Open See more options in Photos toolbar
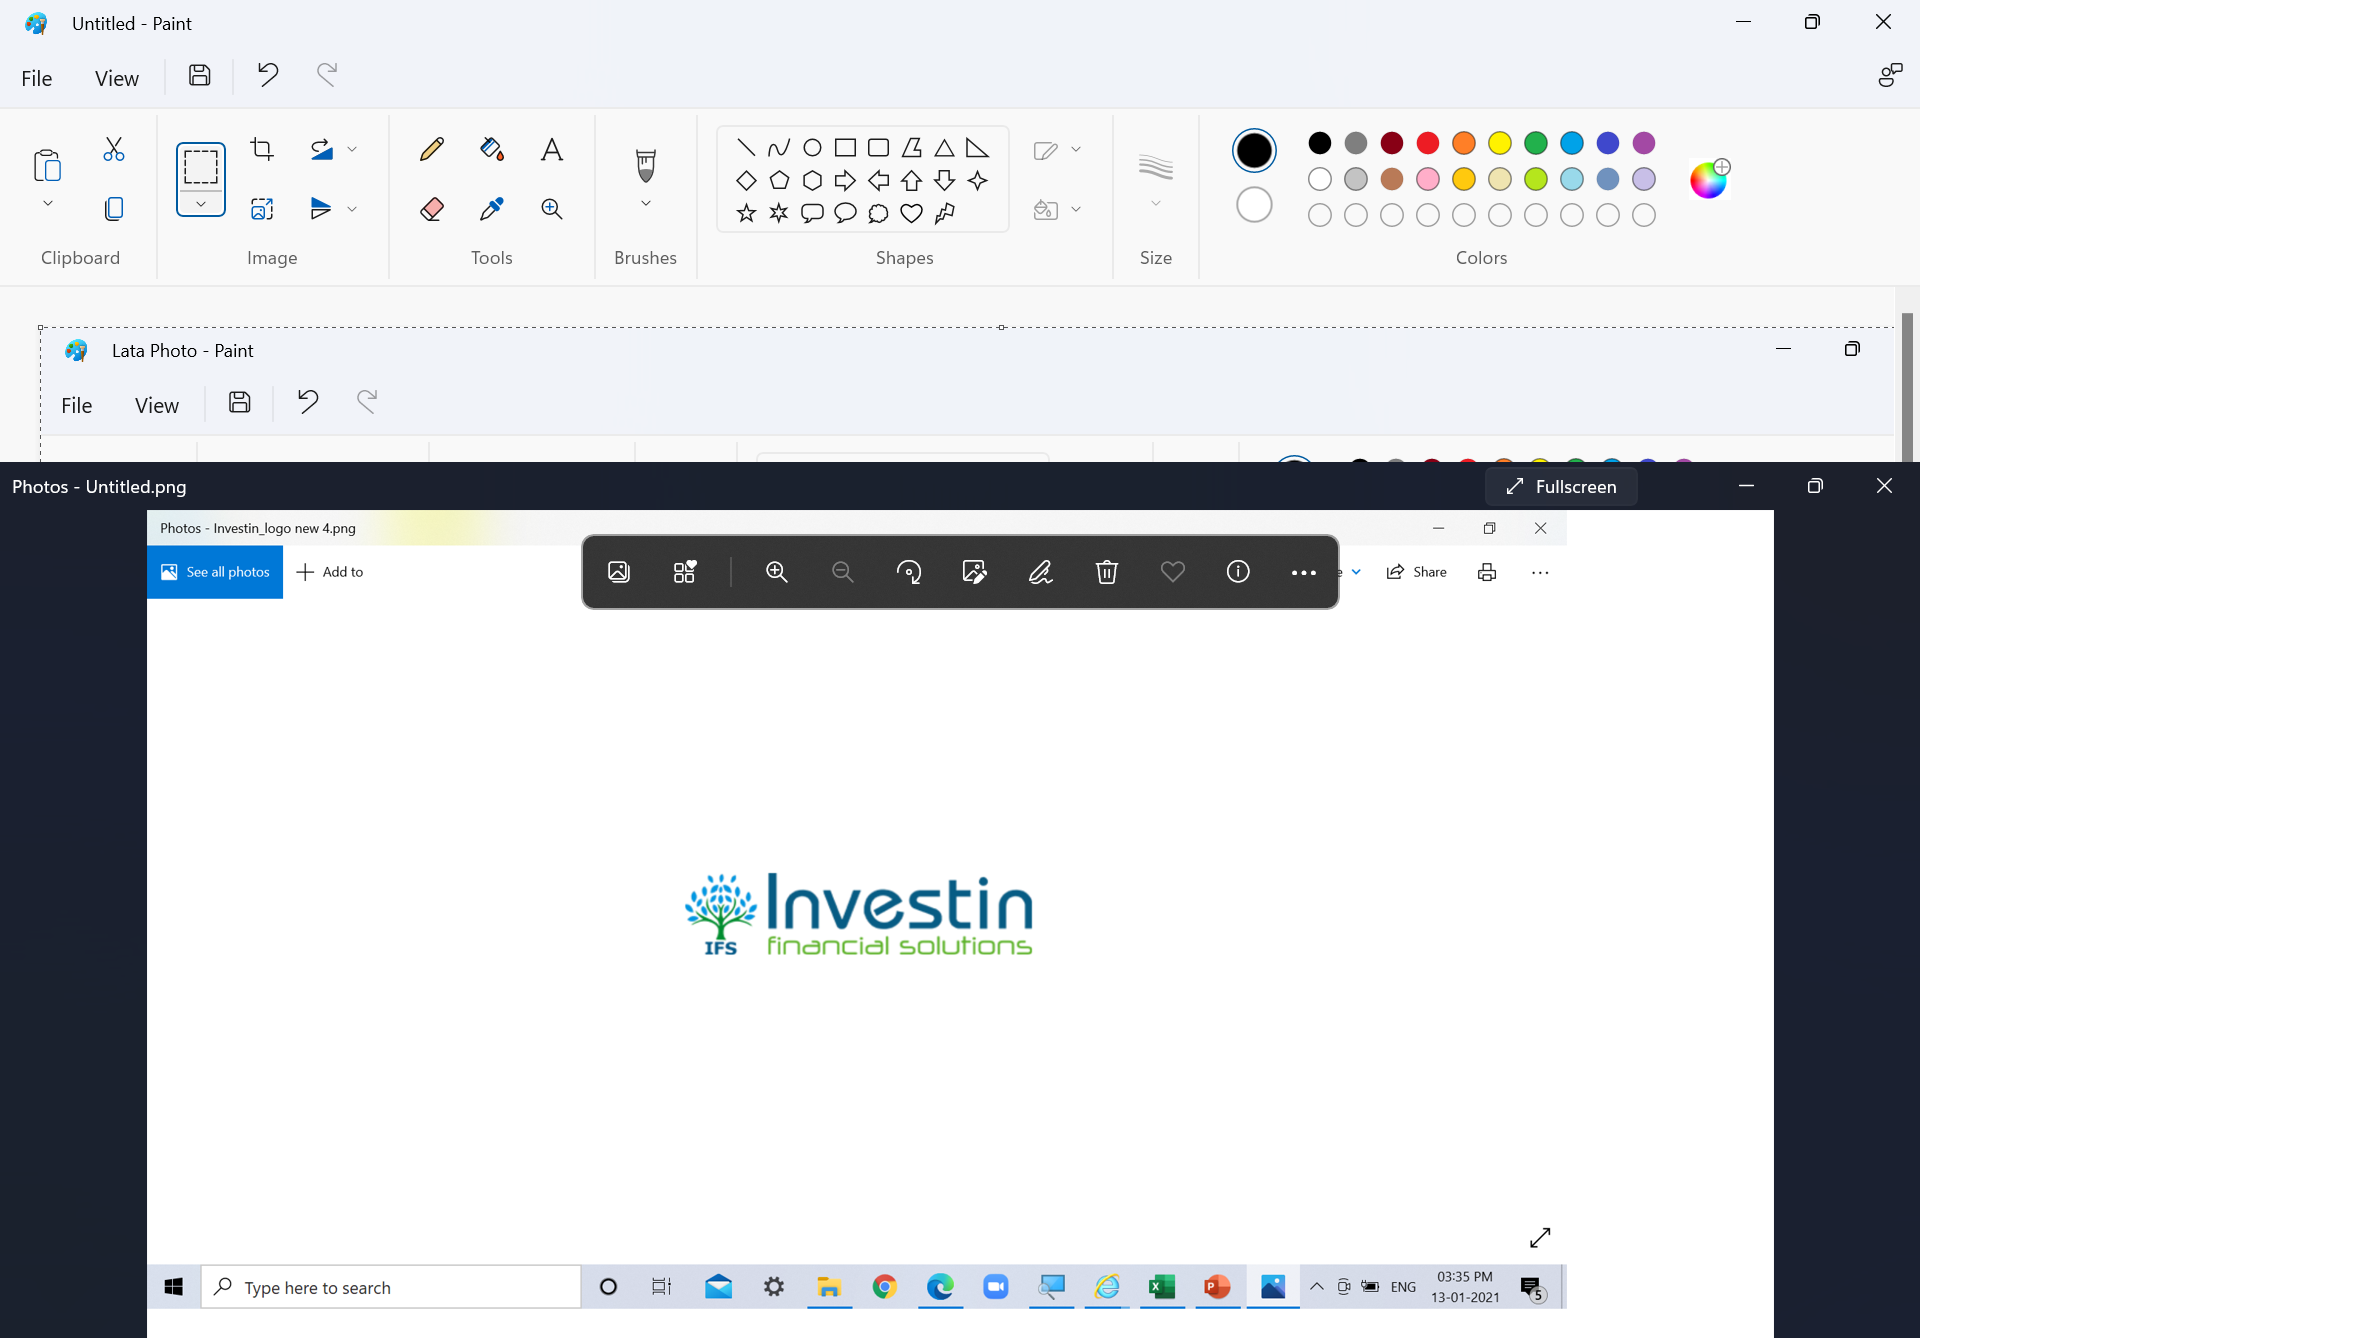 [x=1303, y=572]
